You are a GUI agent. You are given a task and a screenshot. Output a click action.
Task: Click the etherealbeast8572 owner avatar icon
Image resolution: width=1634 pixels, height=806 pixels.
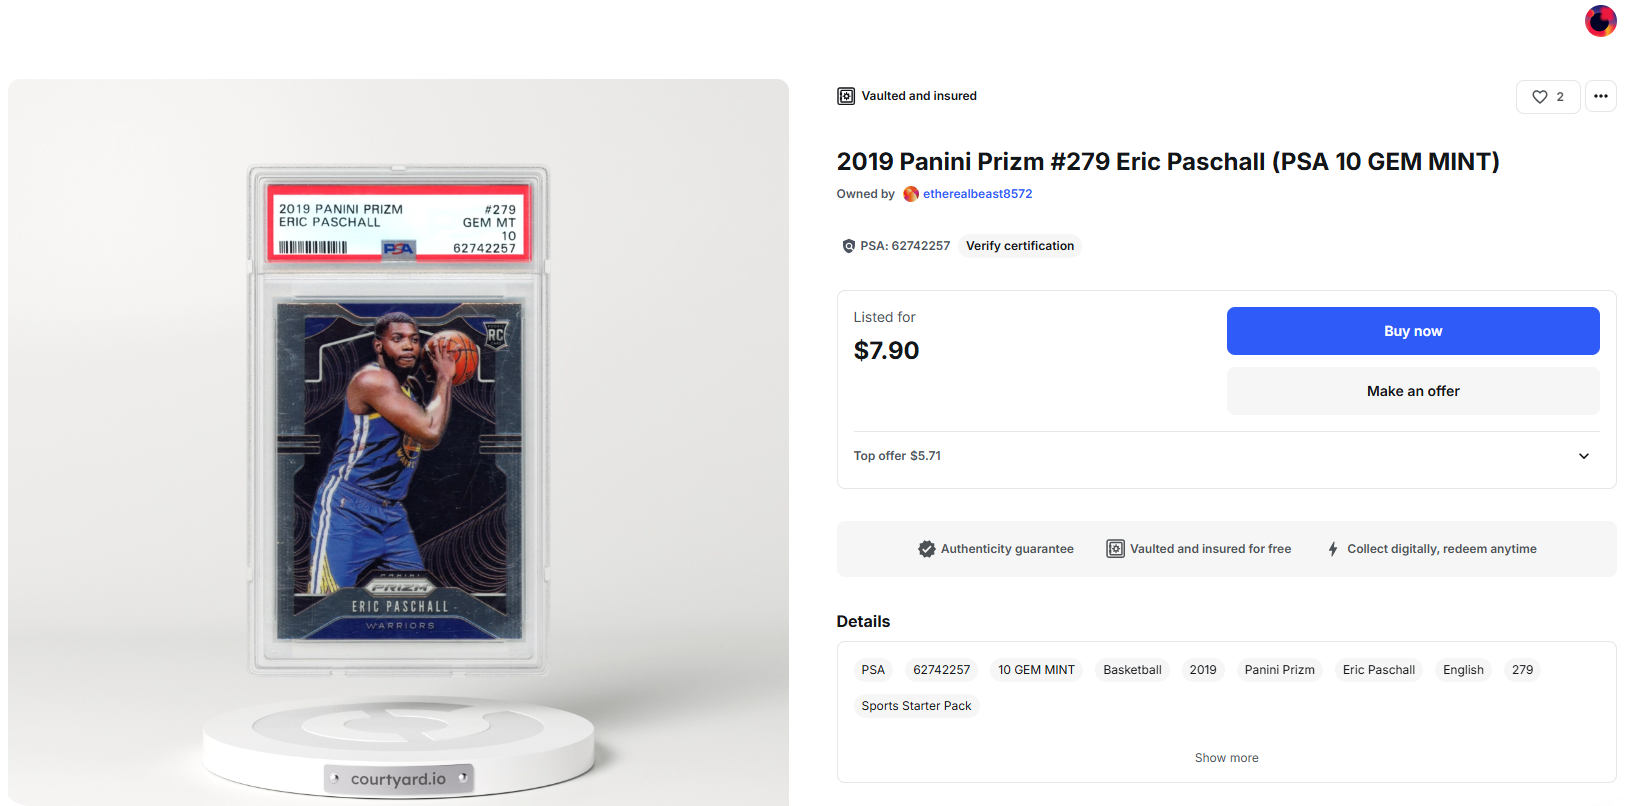pyautogui.click(x=911, y=194)
